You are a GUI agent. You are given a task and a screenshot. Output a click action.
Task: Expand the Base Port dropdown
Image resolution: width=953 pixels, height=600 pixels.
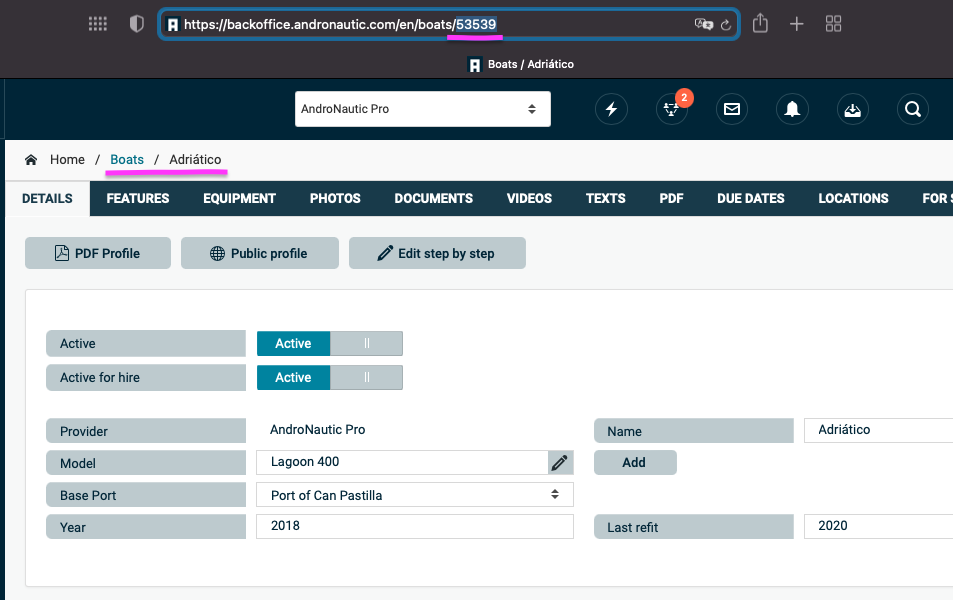pos(414,495)
